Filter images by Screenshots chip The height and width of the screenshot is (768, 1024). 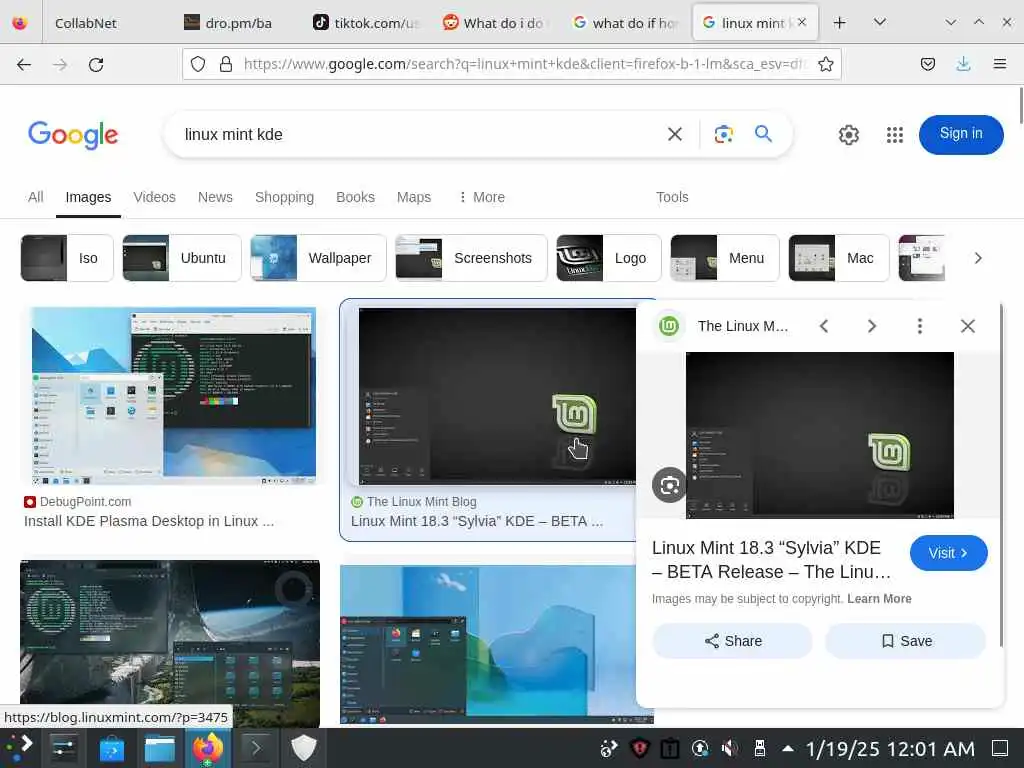(x=472, y=258)
